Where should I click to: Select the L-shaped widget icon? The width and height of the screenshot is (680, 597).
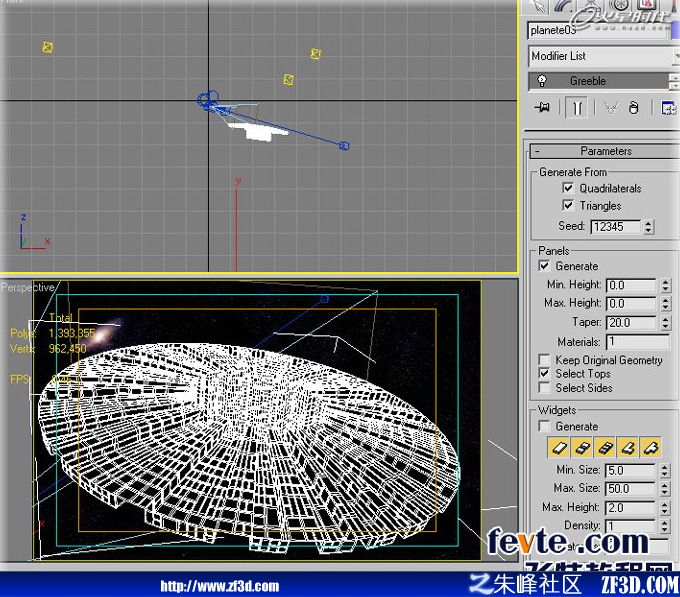click(628, 447)
